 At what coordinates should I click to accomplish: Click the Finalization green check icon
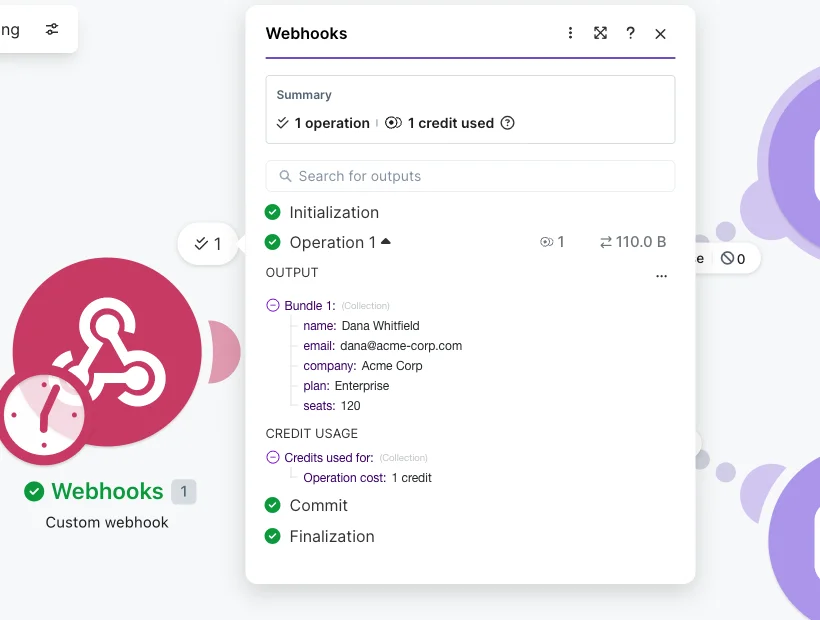(272, 536)
